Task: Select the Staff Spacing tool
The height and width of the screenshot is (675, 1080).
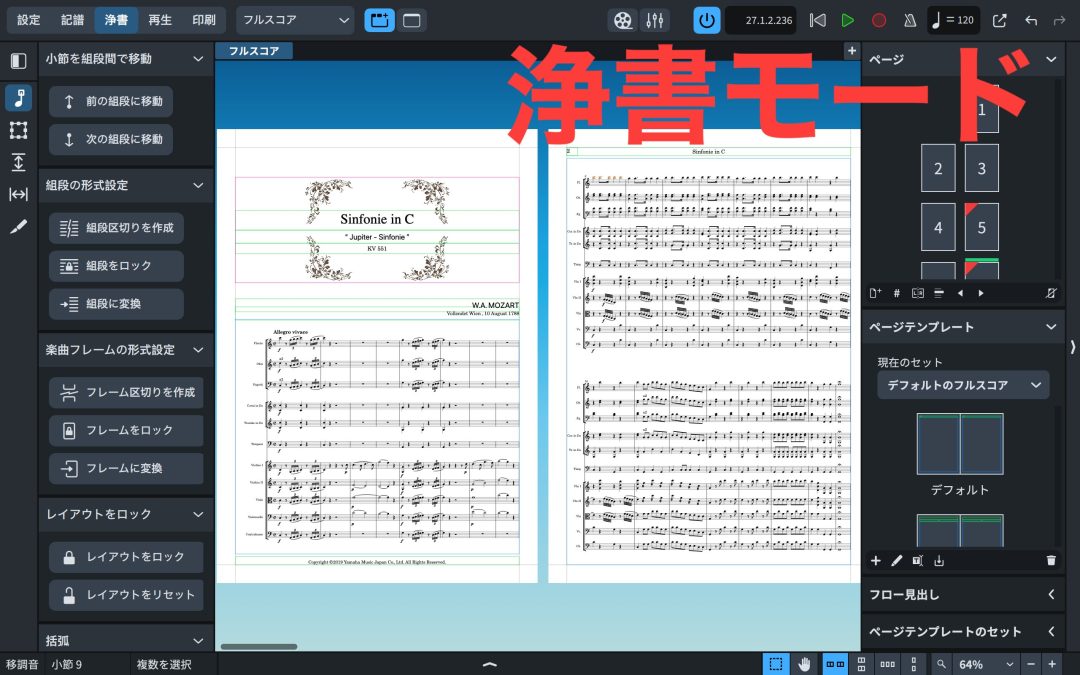Action: point(19,163)
